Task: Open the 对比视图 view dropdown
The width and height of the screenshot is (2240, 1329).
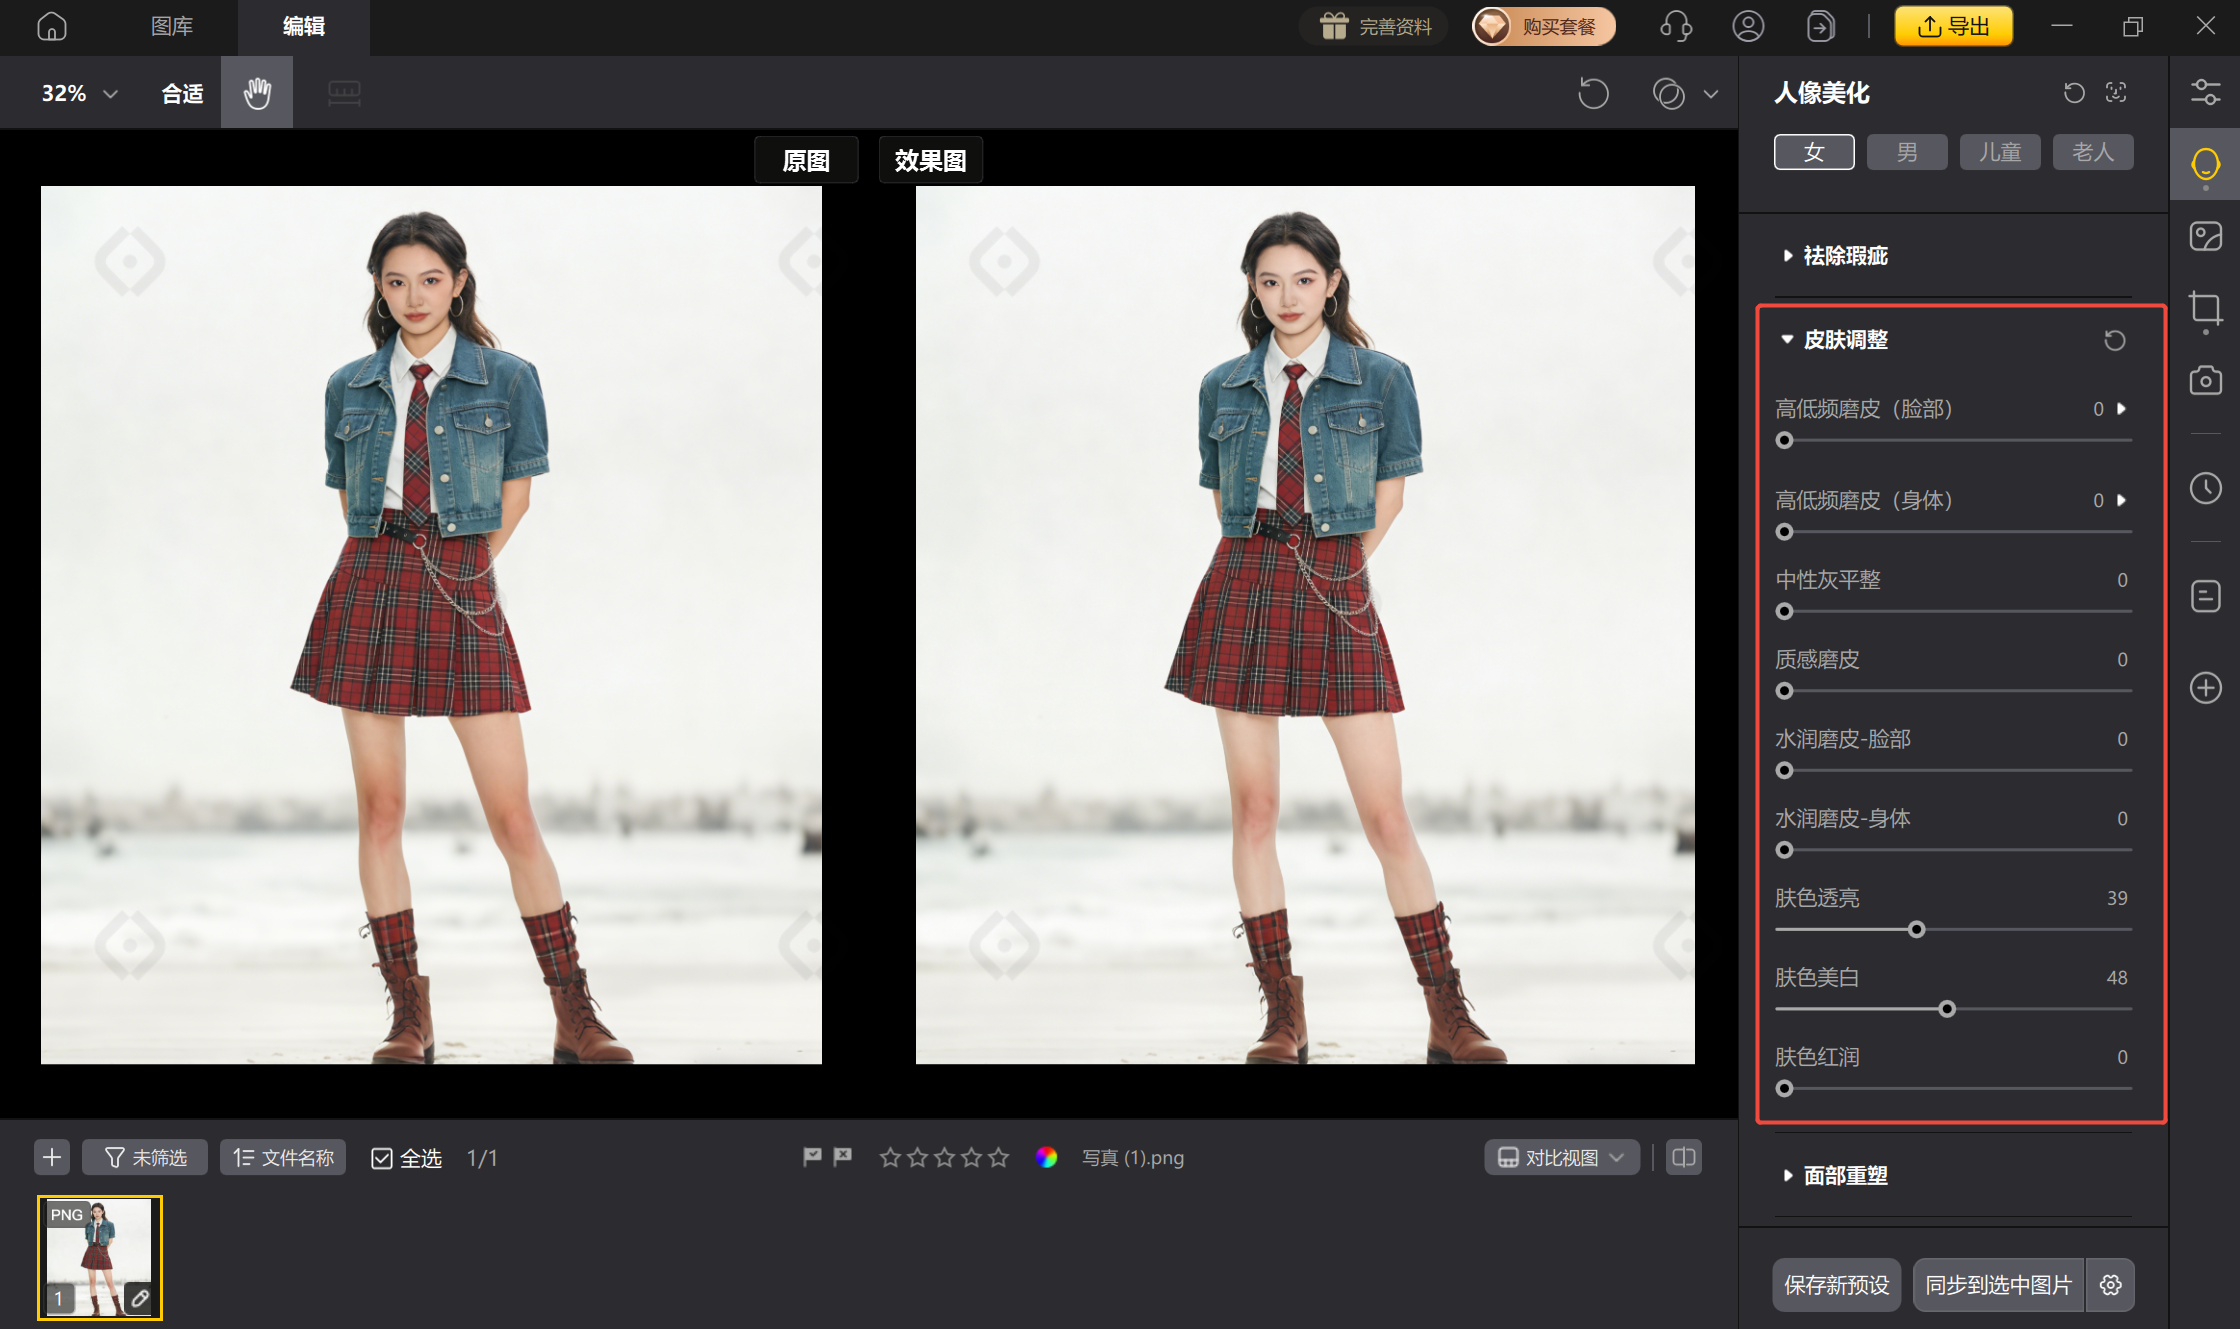Action: tap(1561, 1158)
